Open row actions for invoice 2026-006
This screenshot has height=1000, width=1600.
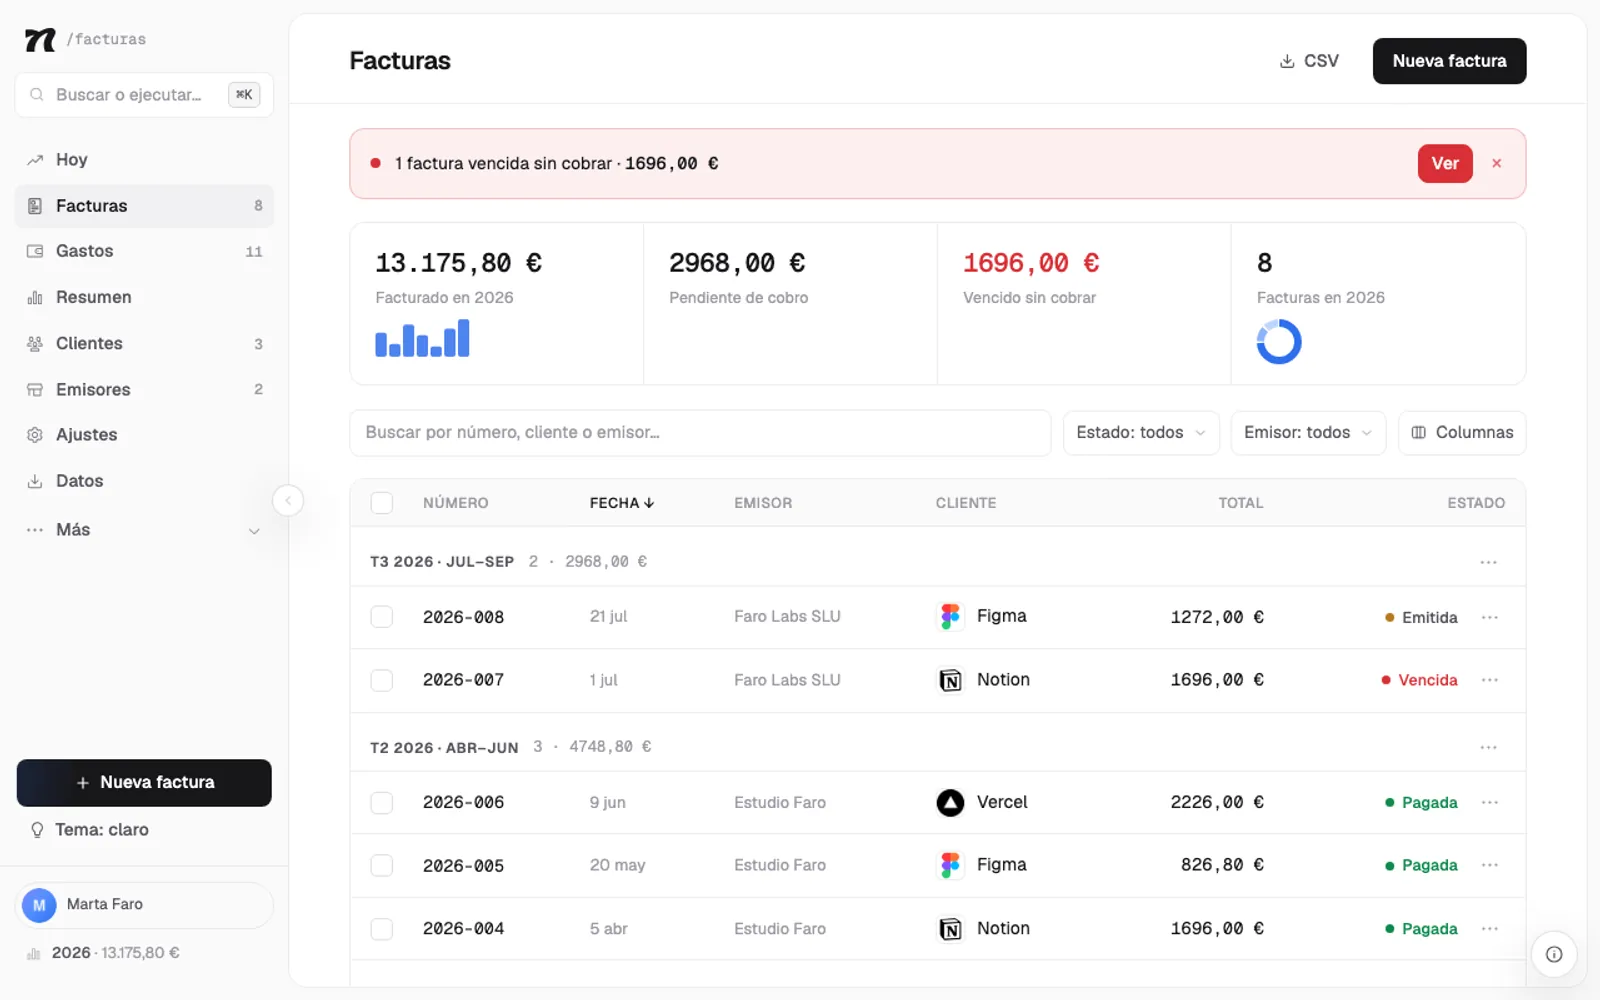1489,802
